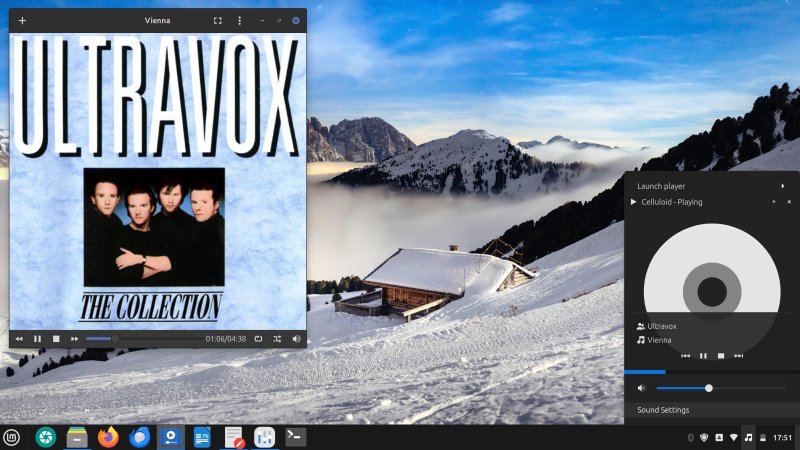The image size is (800, 450).
Task: Stop playback from the sound applet
Action: point(721,356)
